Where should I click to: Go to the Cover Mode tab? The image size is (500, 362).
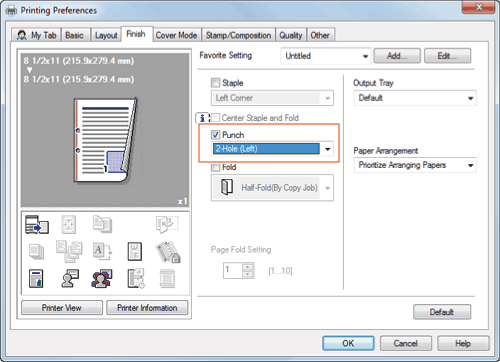coord(176,35)
